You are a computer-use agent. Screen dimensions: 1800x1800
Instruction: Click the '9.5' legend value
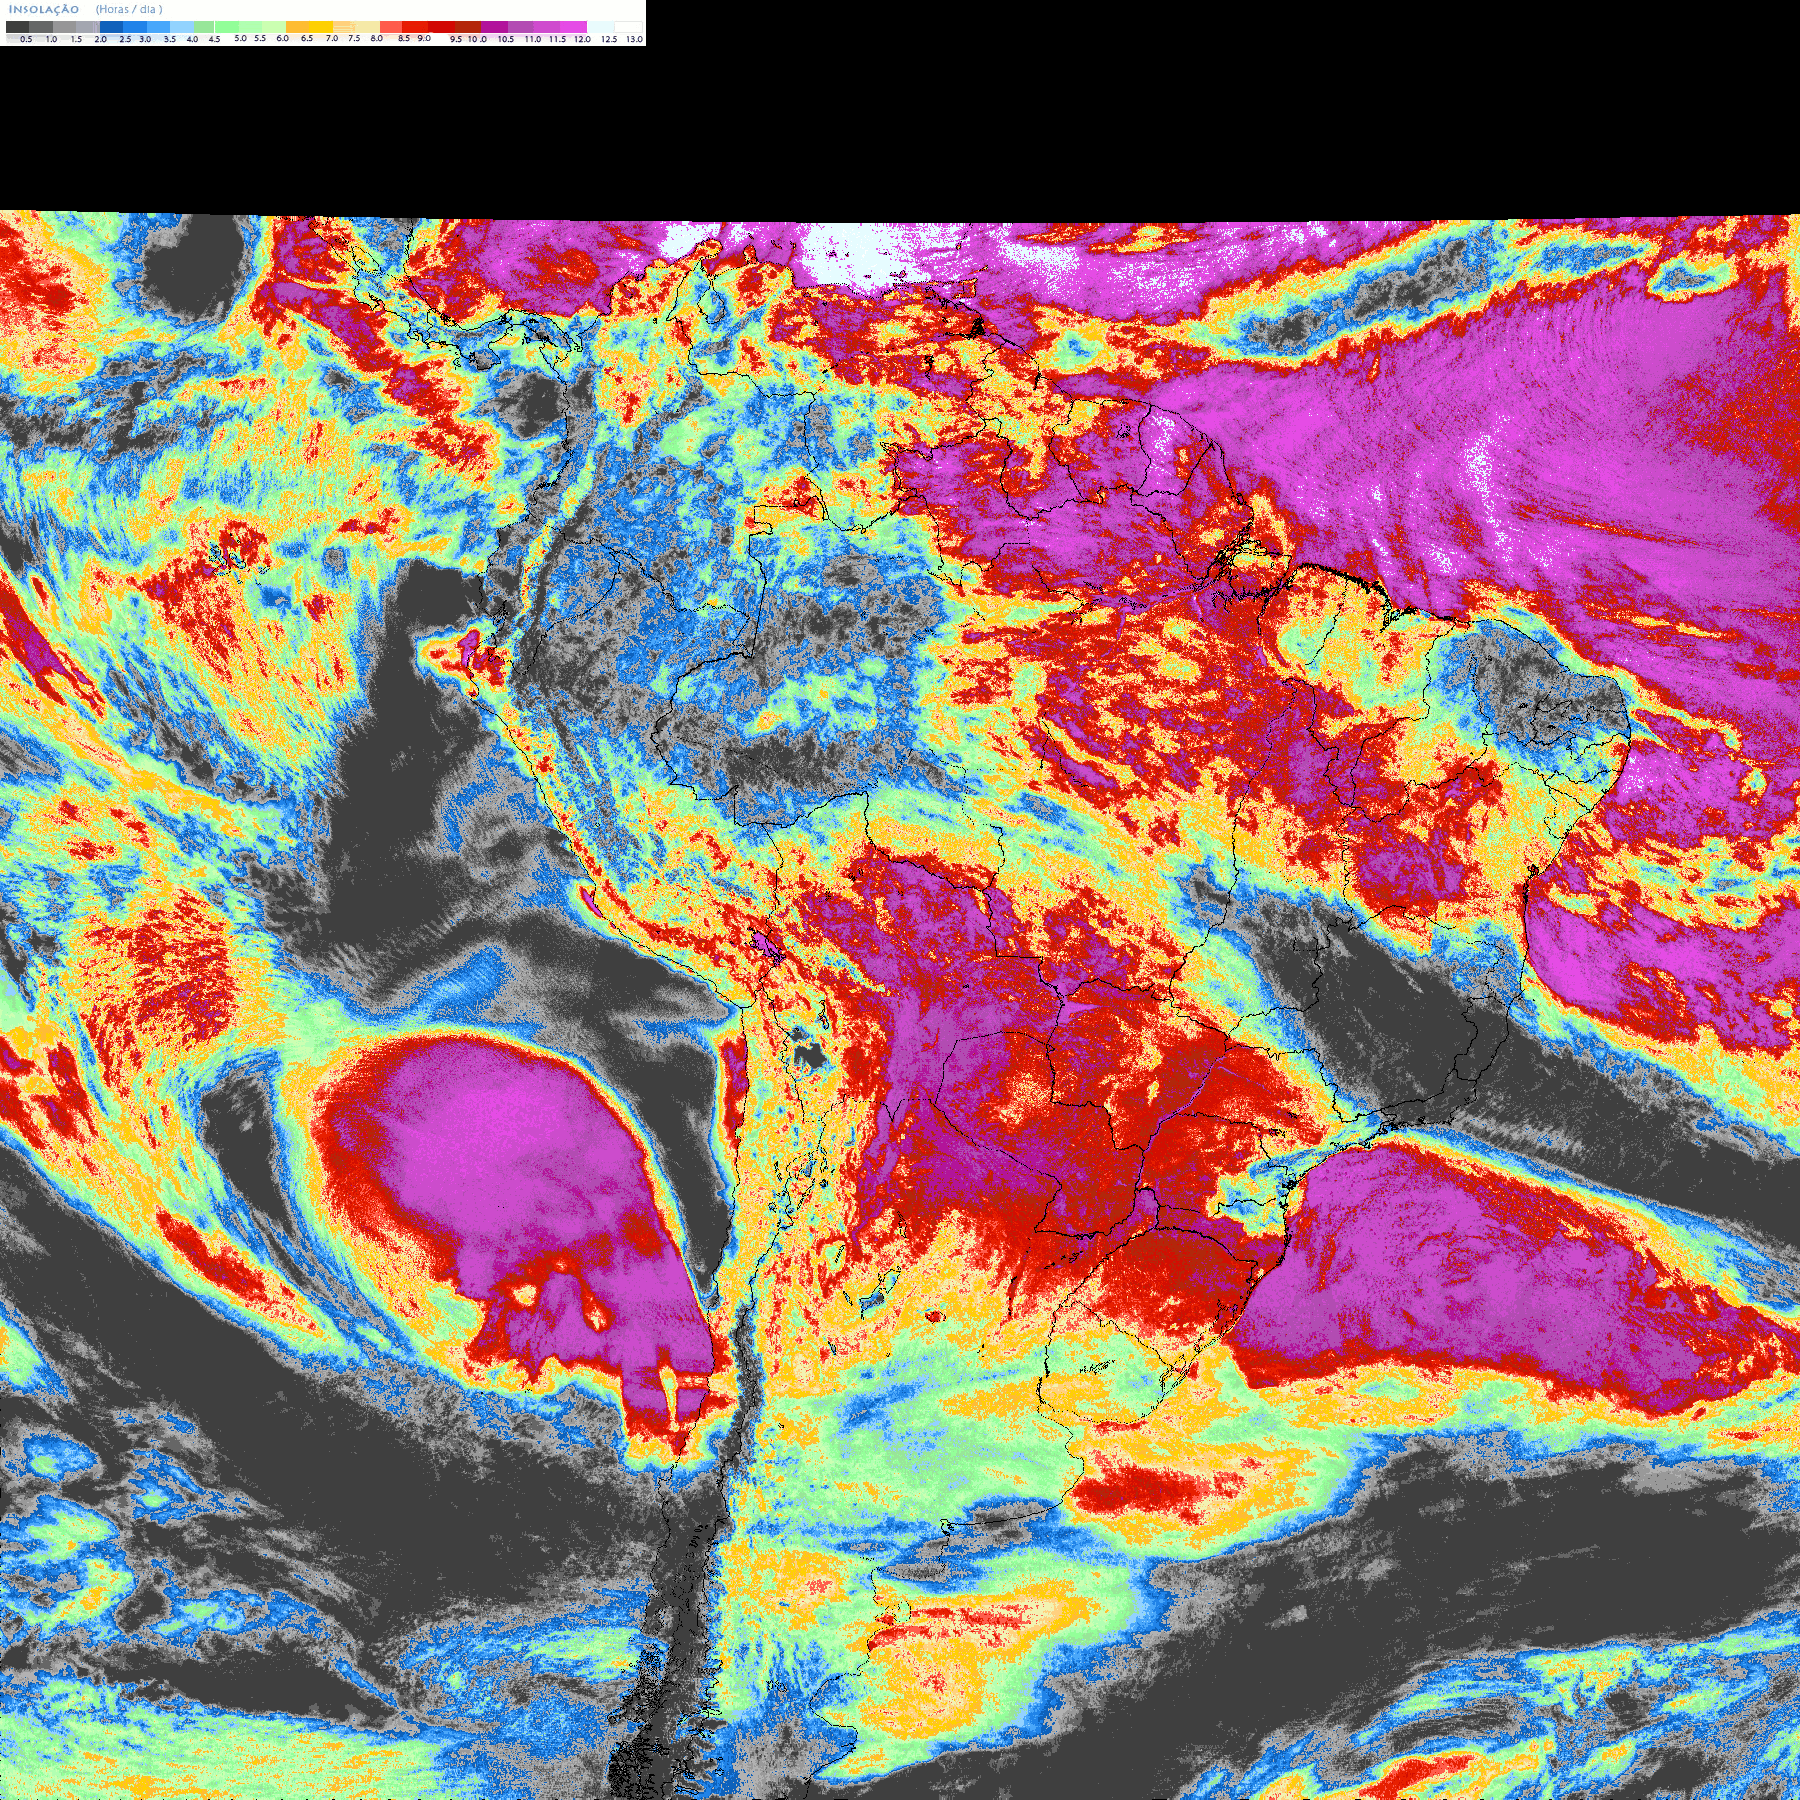coord(456,39)
